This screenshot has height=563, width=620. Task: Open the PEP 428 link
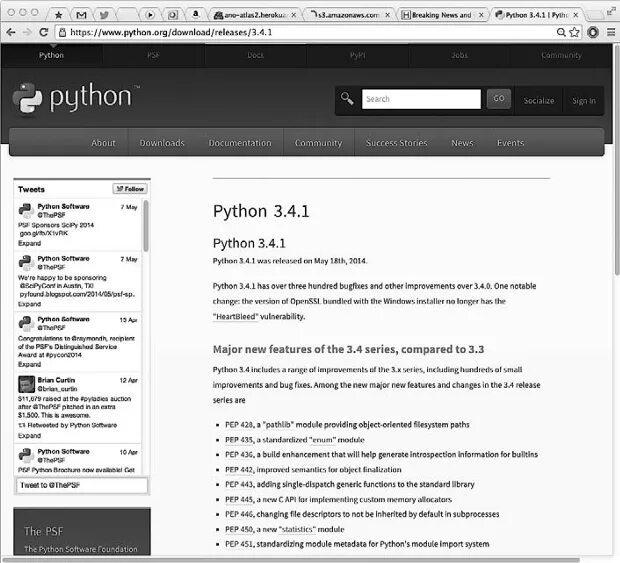coord(239,425)
